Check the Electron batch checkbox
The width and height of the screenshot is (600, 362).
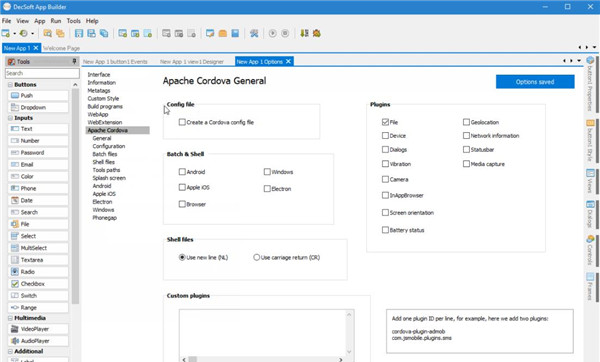(x=267, y=189)
